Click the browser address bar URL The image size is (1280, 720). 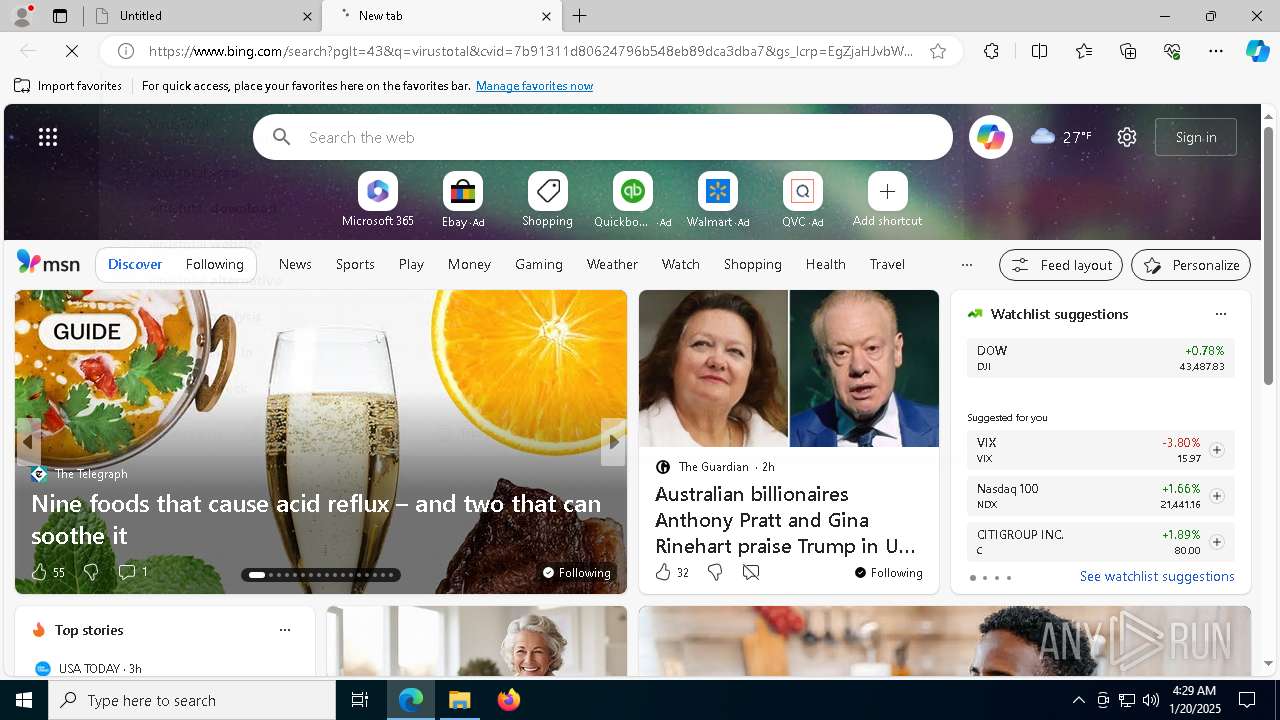click(531, 51)
